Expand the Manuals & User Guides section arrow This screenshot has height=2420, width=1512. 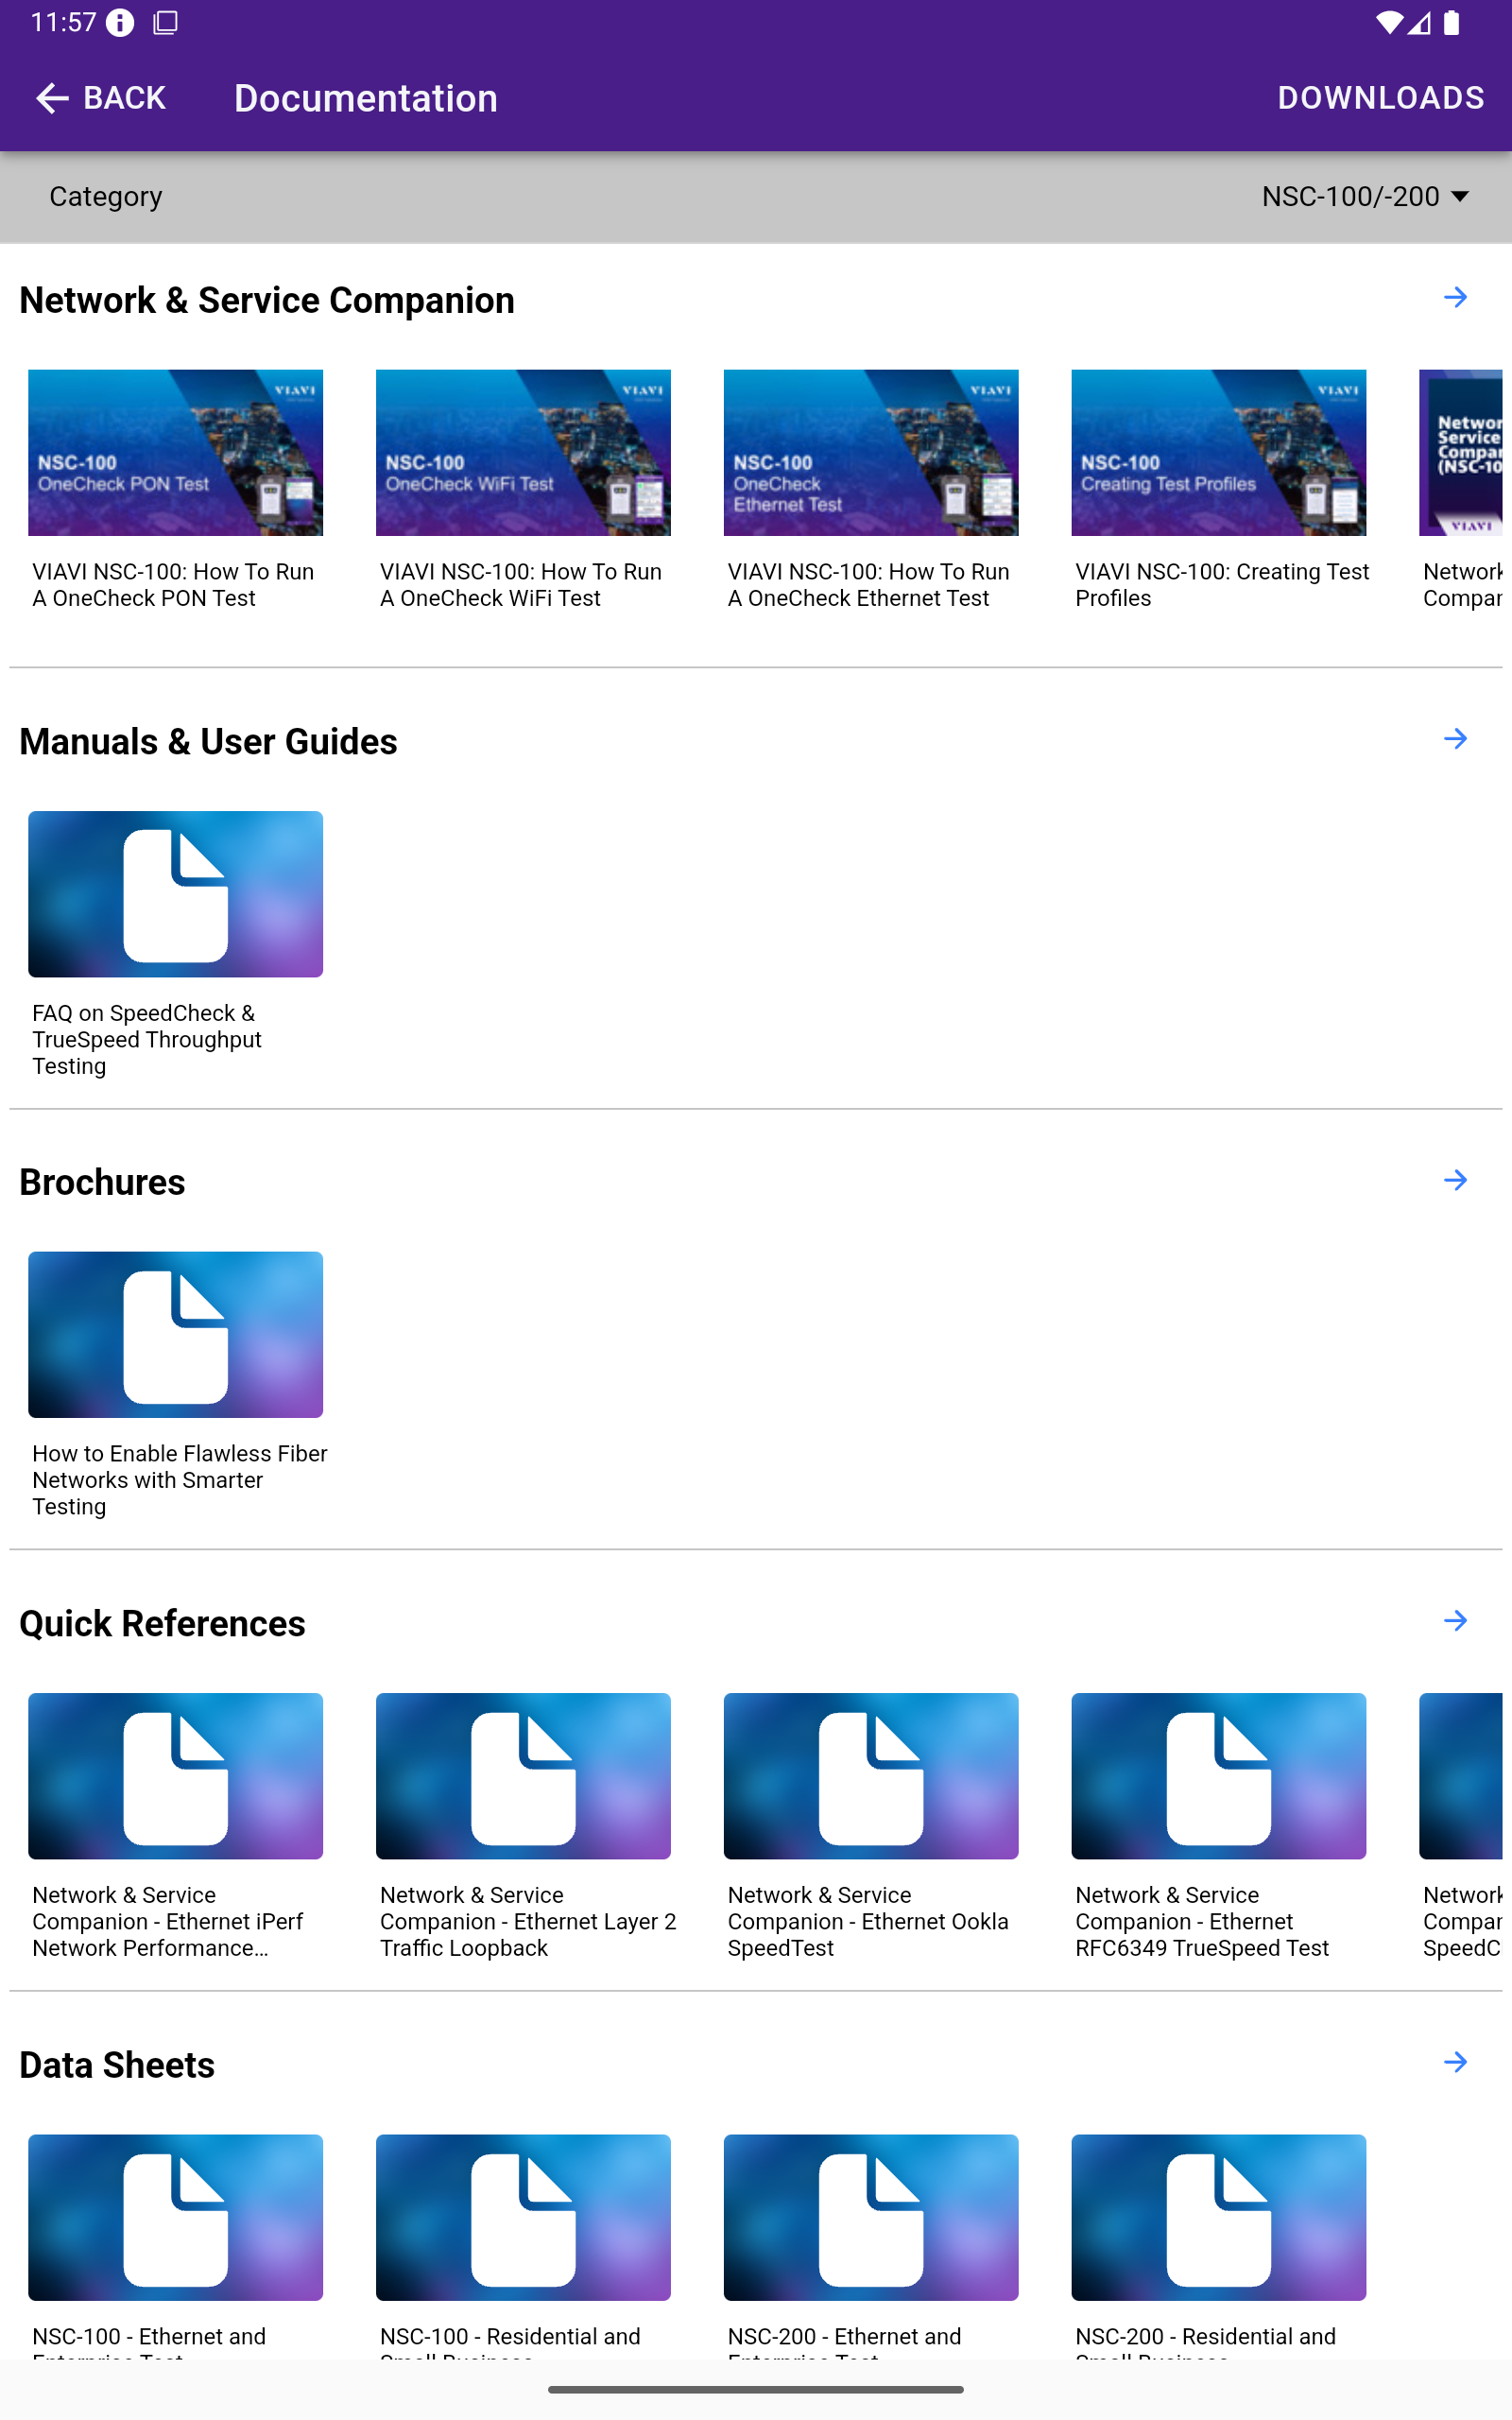[1455, 738]
